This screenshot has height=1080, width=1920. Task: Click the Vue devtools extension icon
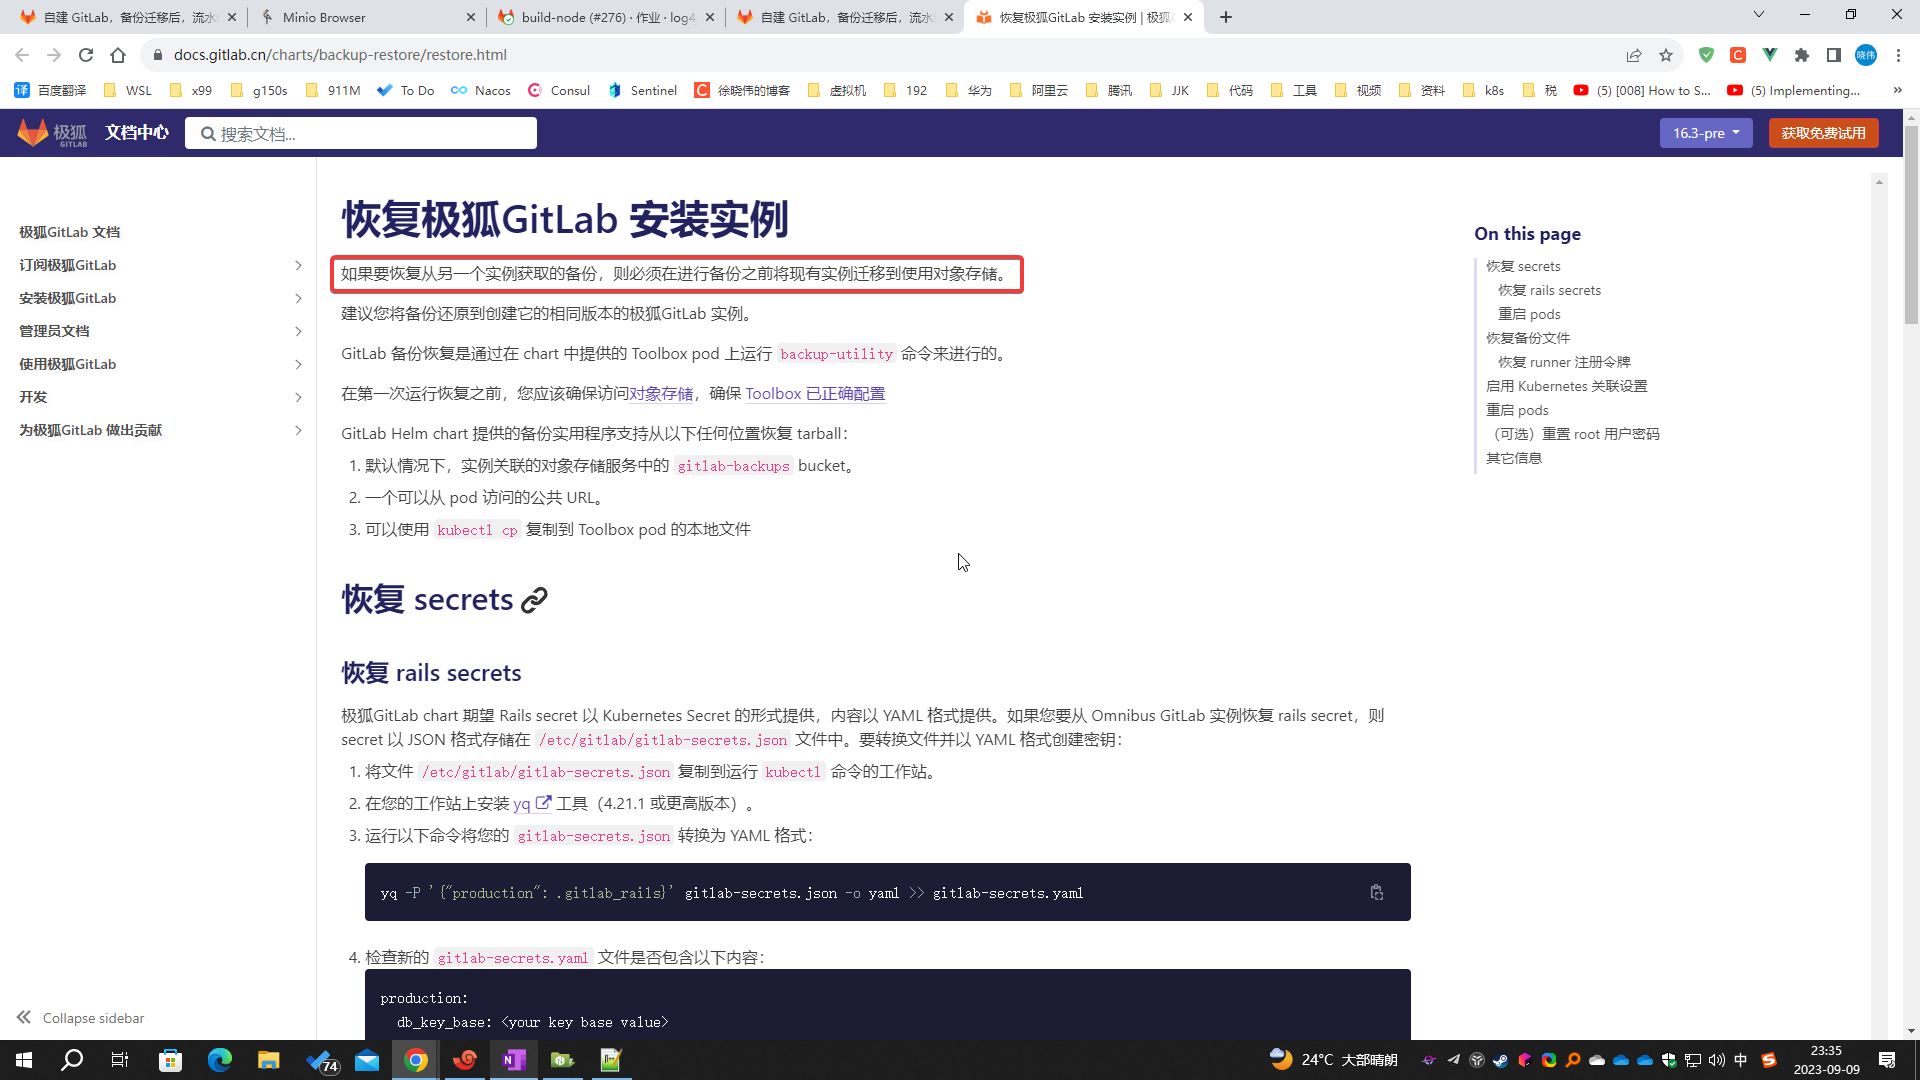(x=1770, y=55)
